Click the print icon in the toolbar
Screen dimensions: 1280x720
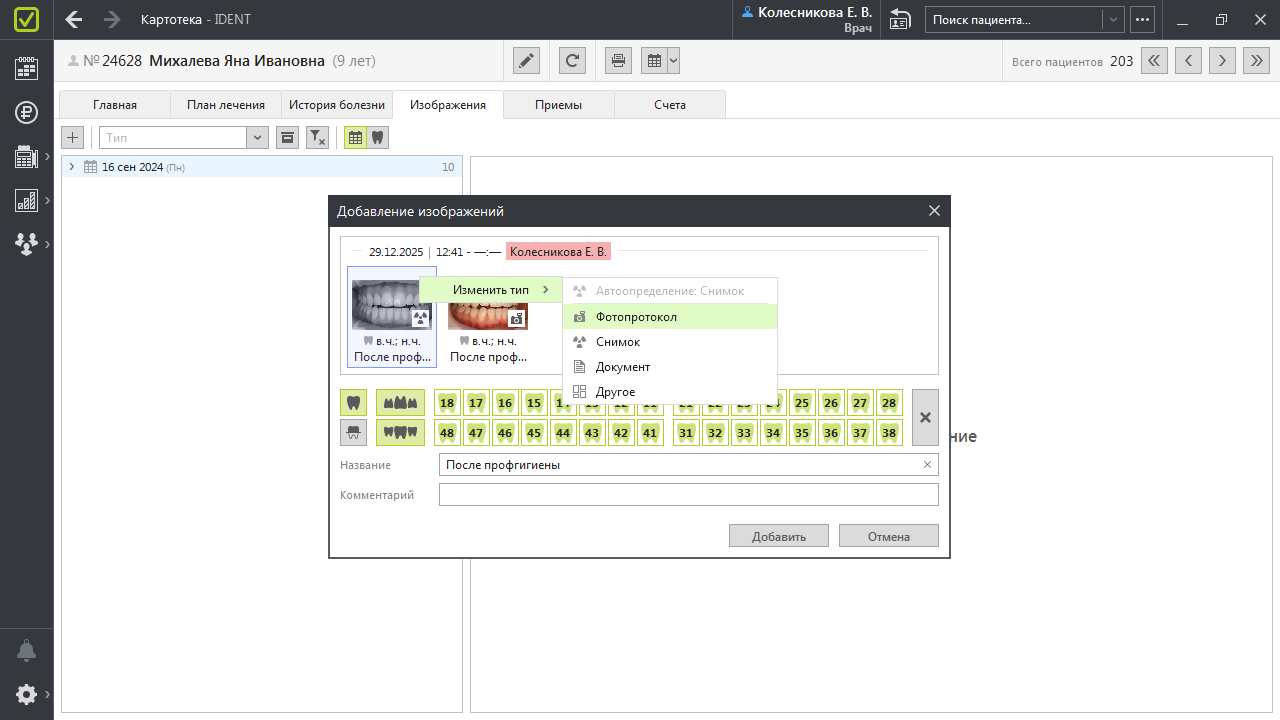click(x=618, y=61)
